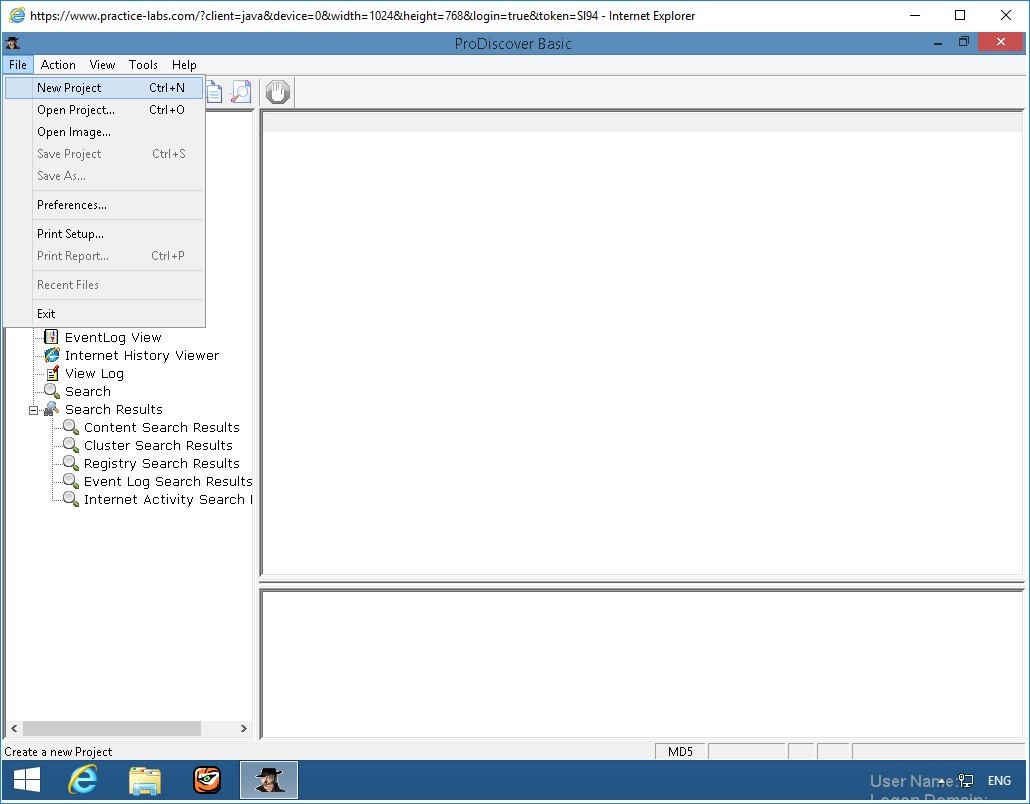Select View Log tree item
The height and width of the screenshot is (804, 1030).
[x=94, y=373]
